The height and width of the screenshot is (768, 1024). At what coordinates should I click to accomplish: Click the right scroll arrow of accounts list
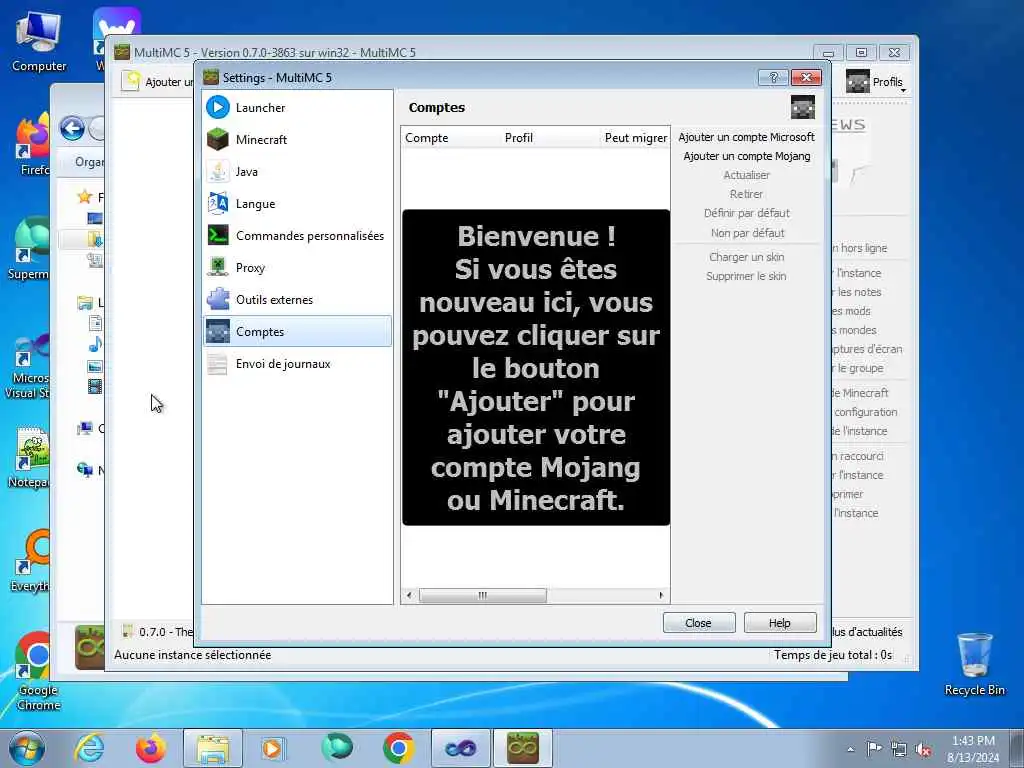[x=661, y=595]
